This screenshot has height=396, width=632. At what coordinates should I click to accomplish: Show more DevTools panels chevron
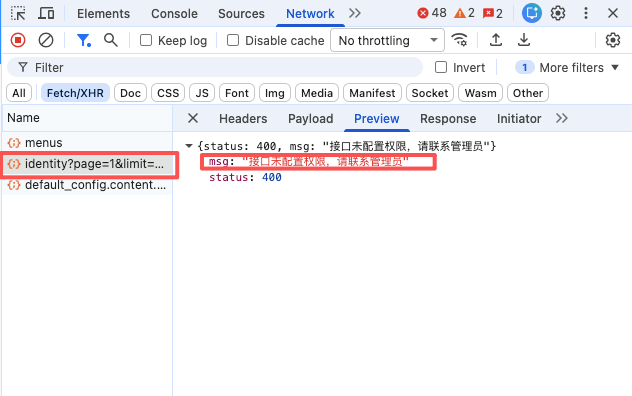[355, 13]
